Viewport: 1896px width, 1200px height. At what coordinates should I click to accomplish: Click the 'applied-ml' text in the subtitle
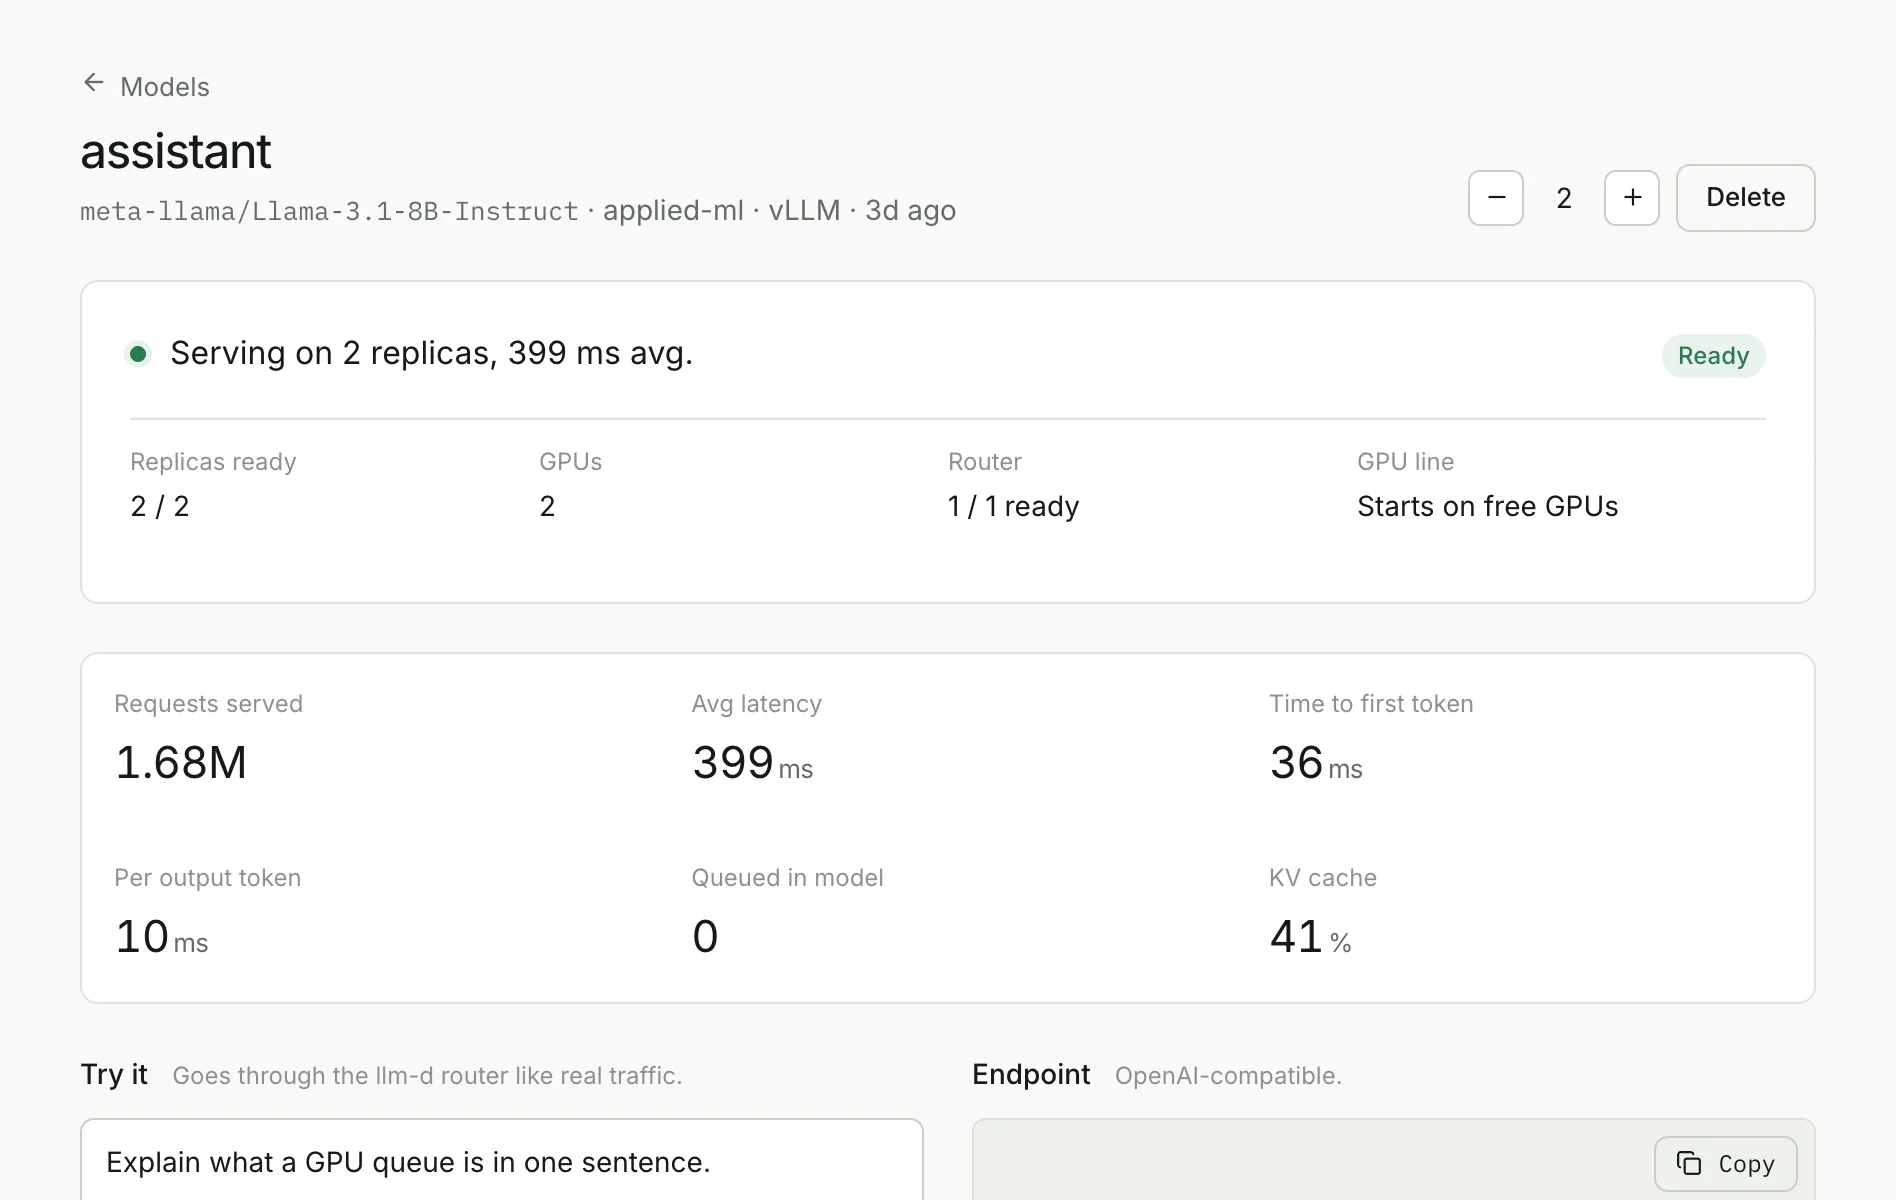point(673,211)
